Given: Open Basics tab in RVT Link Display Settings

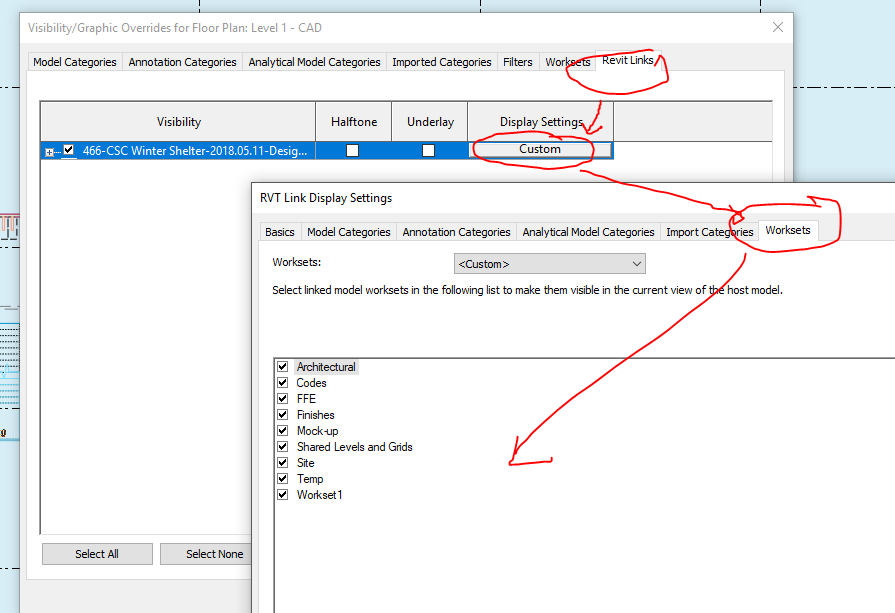Looking at the screenshot, I should (280, 232).
